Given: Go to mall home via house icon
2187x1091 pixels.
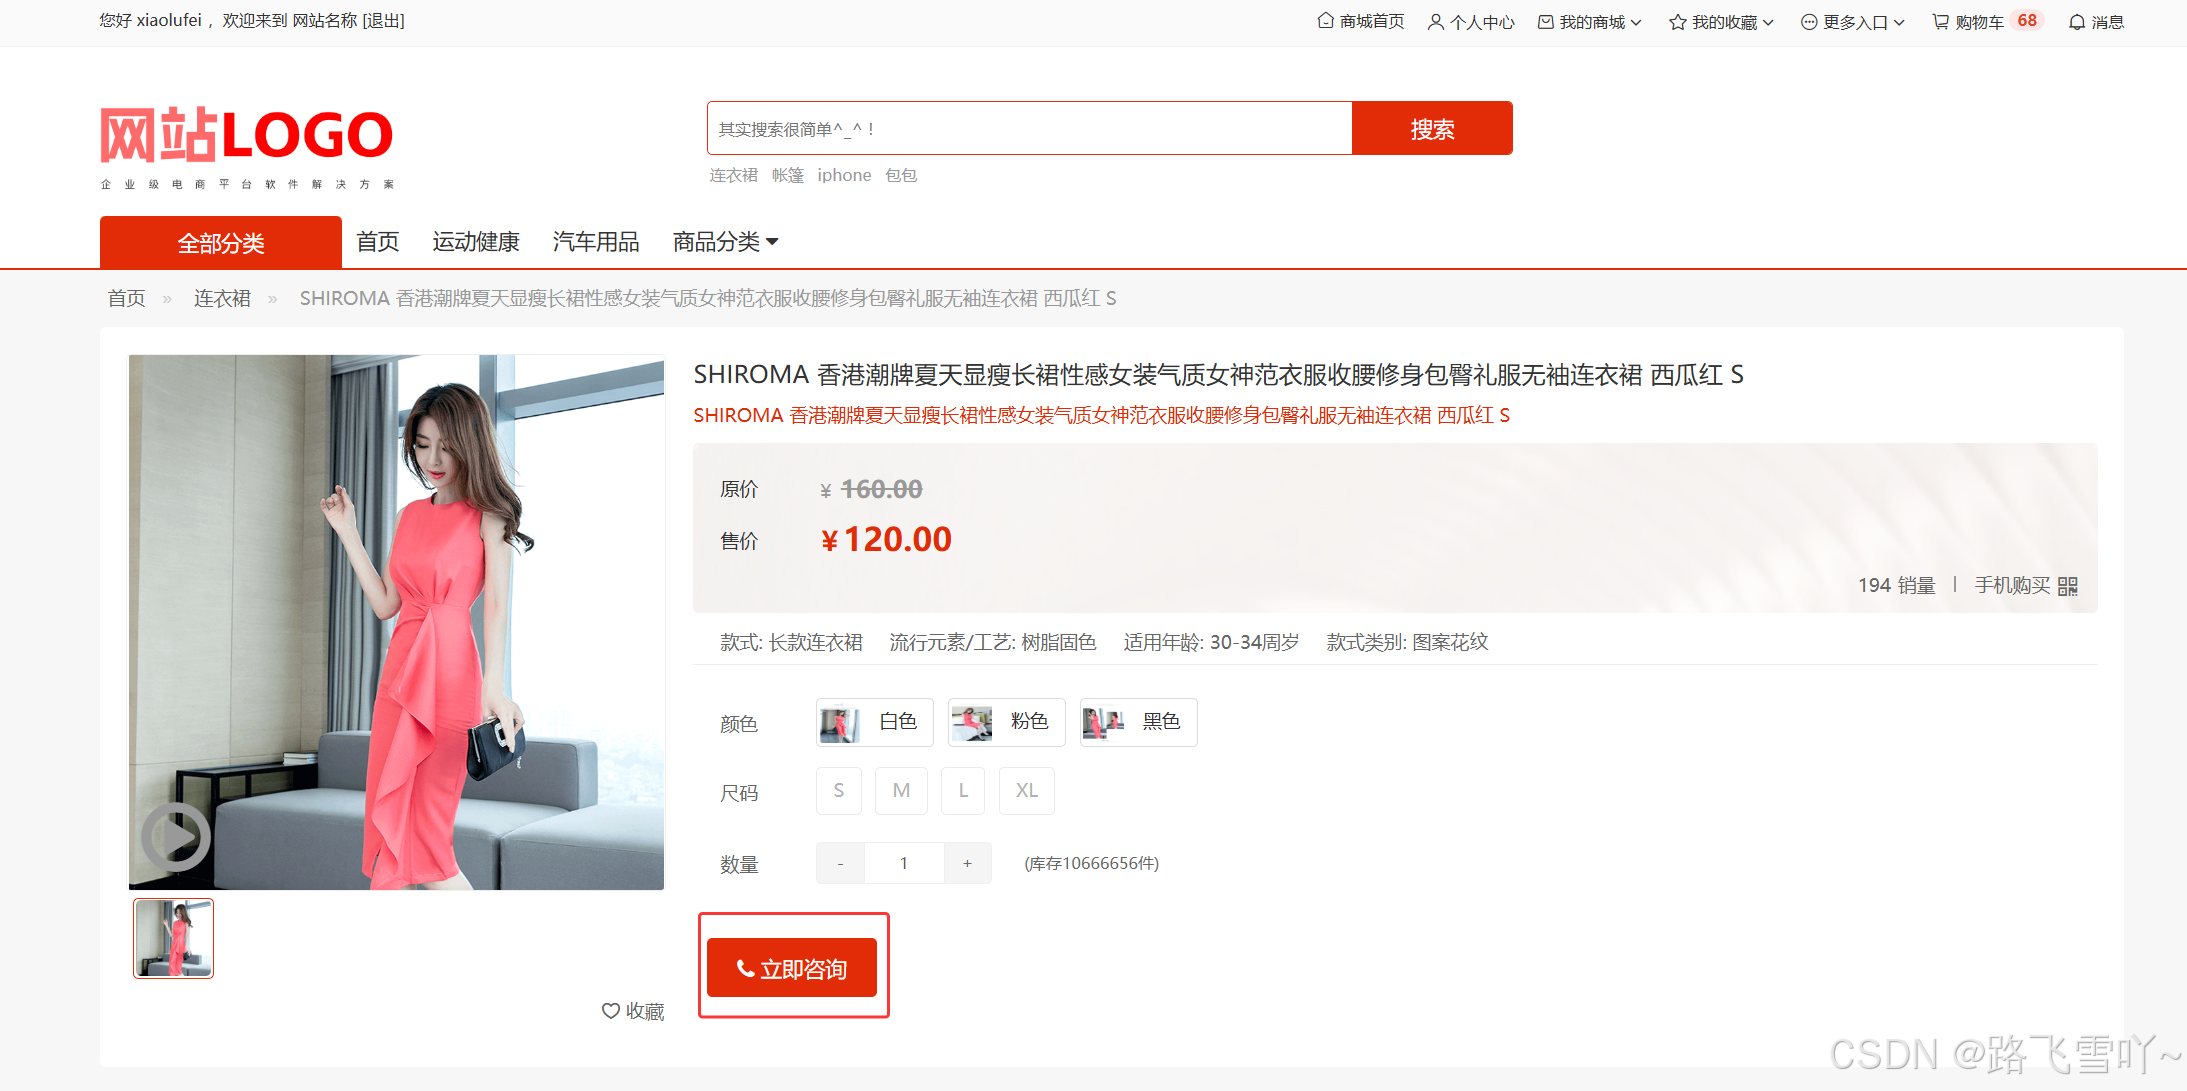Looking at the screenshot, I should pos(1325,20).
